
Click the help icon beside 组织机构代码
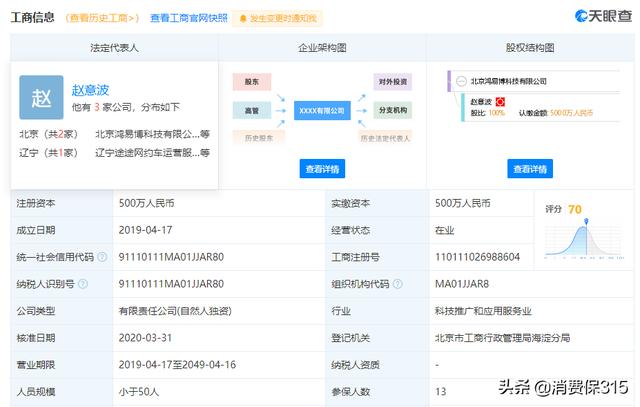398,284
